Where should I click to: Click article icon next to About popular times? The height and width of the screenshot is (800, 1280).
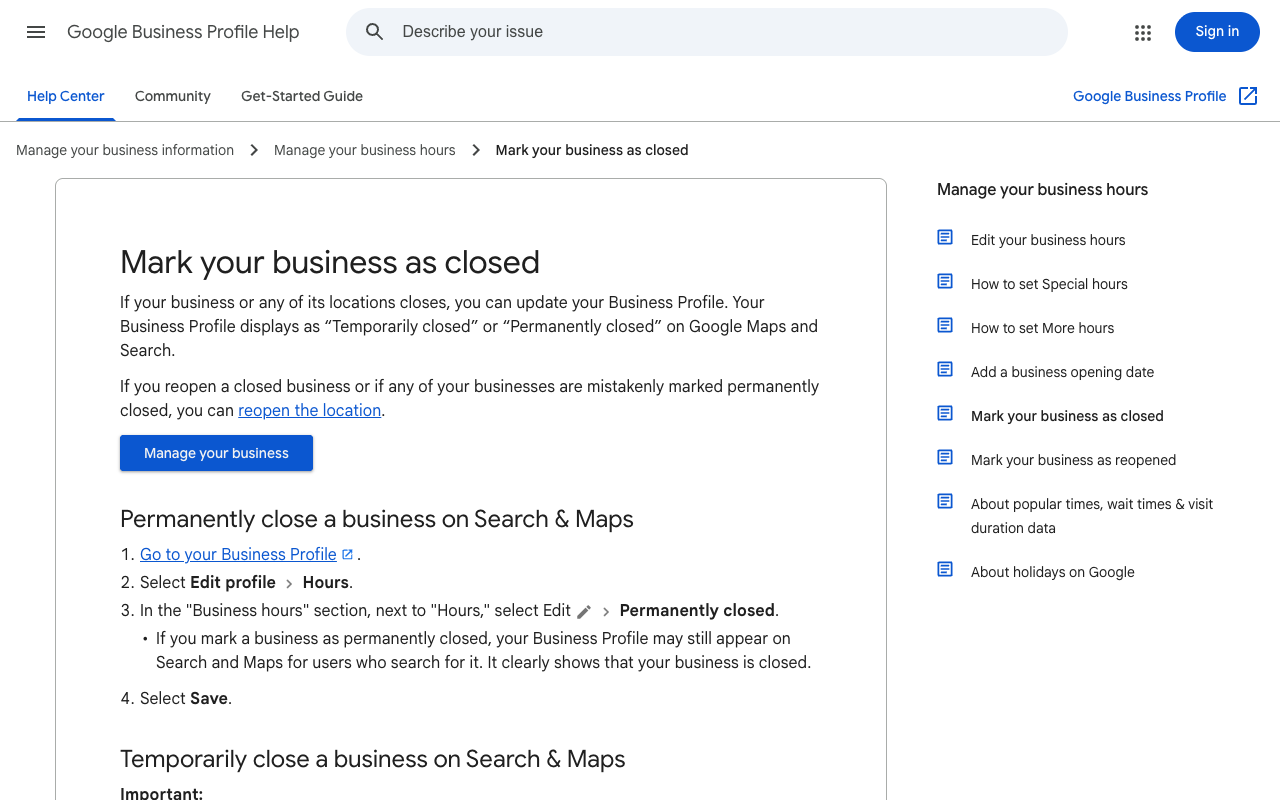(x=945, y=501)
